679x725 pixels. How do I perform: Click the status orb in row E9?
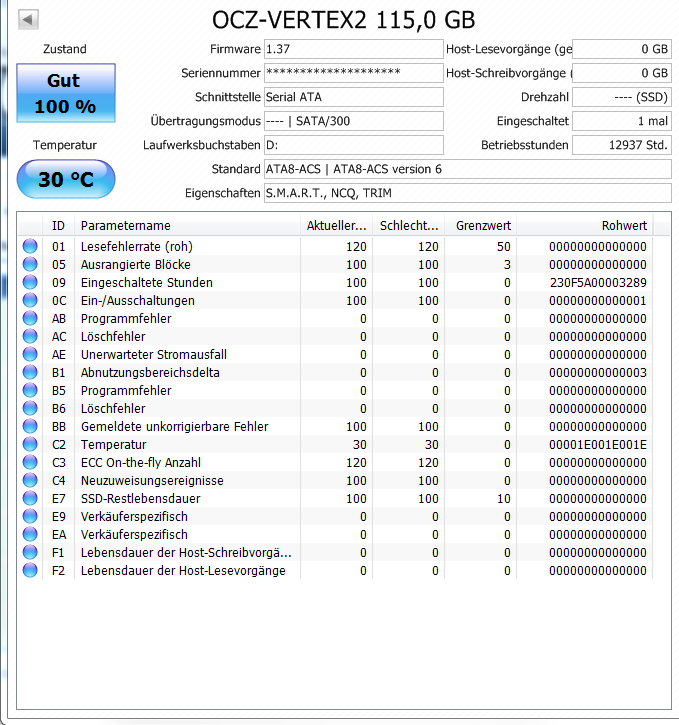[30, 516]
